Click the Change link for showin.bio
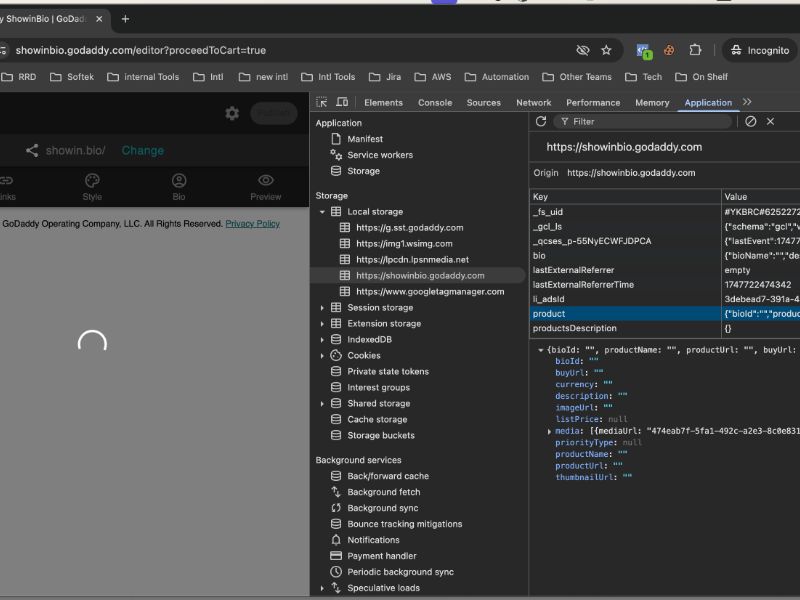The width and height of the screenshot is (800, 600). 142,151
